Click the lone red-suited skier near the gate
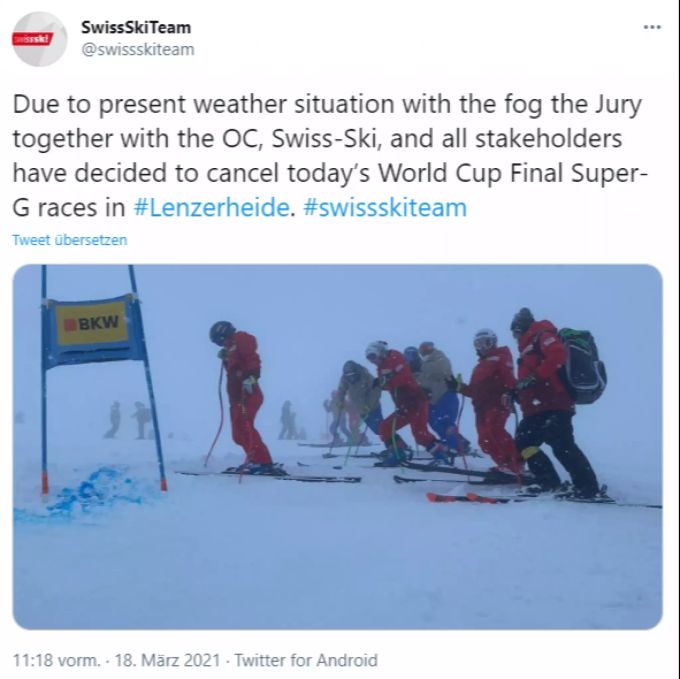This screenshot has height=679, width=680. [244, 398]
